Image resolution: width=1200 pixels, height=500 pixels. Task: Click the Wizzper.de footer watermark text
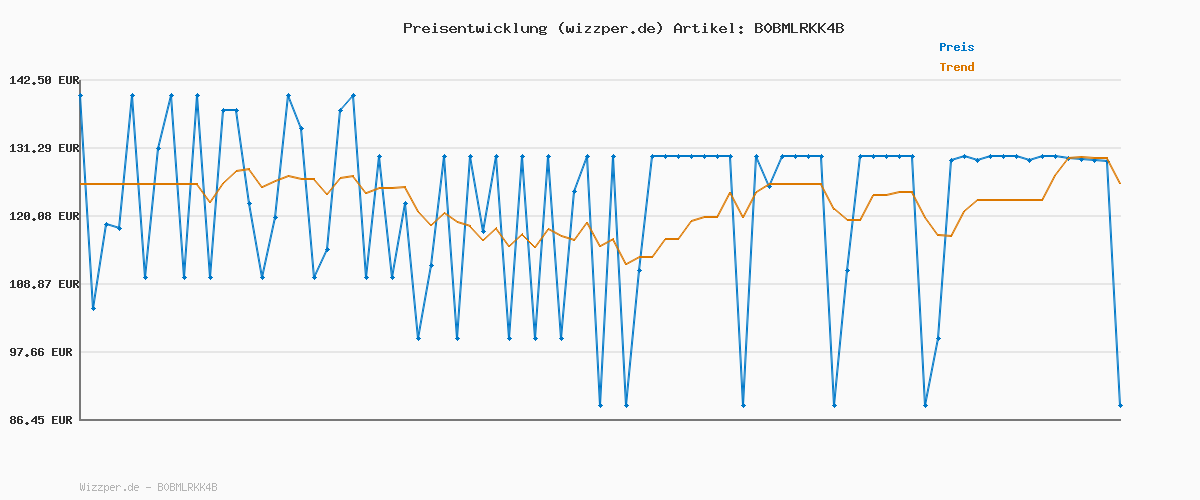click(x=109, y=487)
